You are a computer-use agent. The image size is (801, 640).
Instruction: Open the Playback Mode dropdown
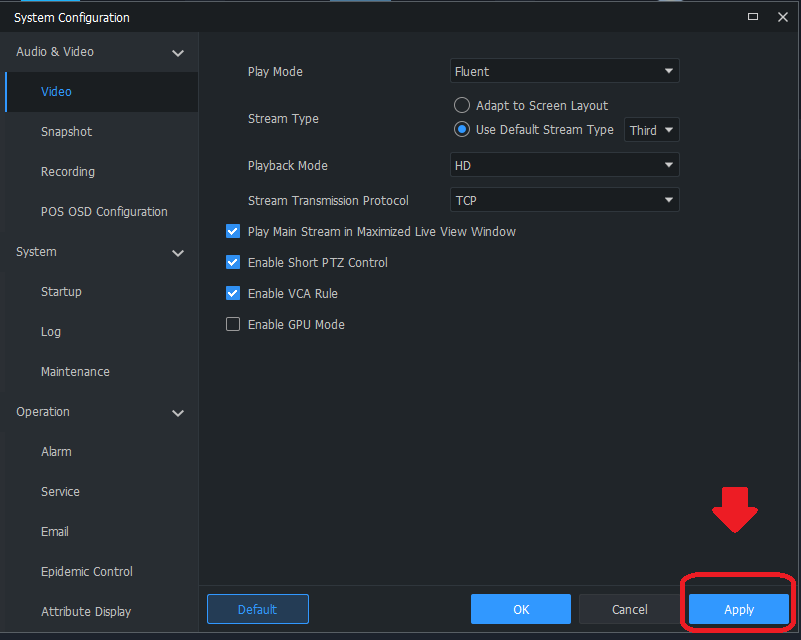(x=564, y=165)
